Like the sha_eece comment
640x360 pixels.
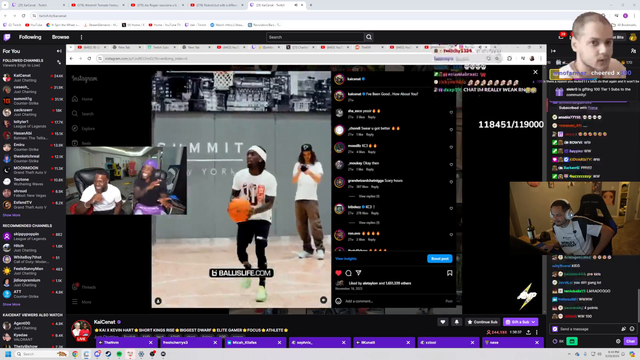pos(451,112)
